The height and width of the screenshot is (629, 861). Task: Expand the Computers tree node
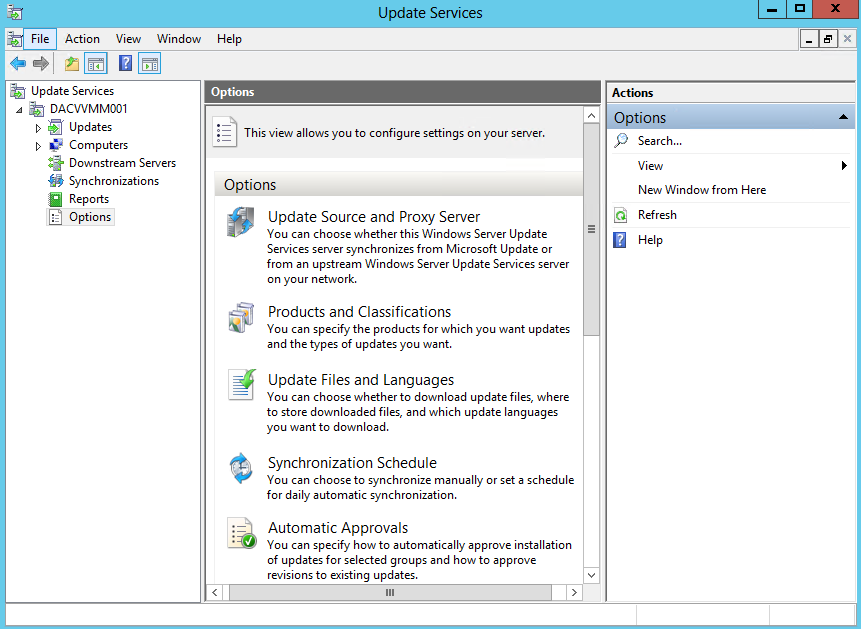click(x=38, y=146)
